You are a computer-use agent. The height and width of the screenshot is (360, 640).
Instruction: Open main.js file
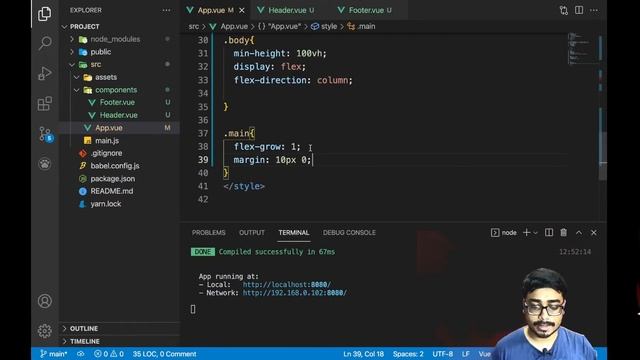107,140
